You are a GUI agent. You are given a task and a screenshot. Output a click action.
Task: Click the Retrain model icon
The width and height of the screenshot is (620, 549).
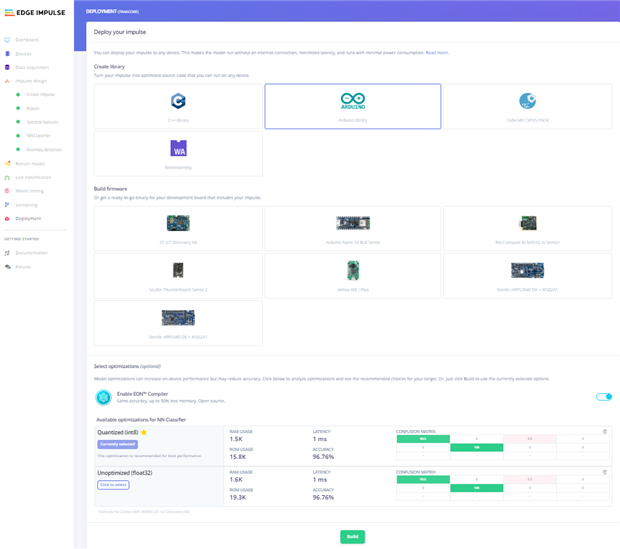click(x=7, y=163)
